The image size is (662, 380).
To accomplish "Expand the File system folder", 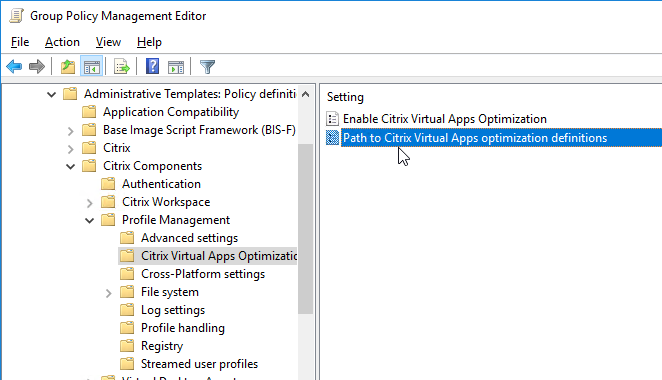I will pyautogui.click(x=109, y=293).
